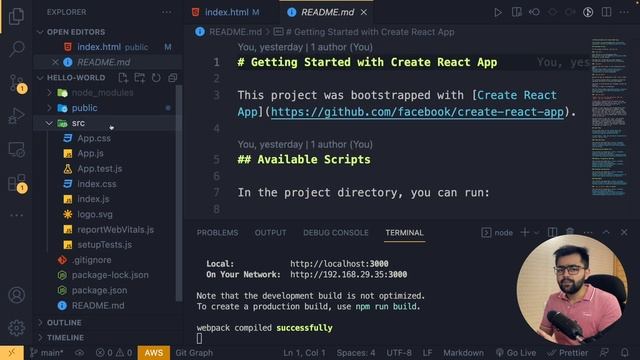This screenshot has width=640, height=360.
Task: Collapse all folders in explorer
Action: [x=173, y=78]
